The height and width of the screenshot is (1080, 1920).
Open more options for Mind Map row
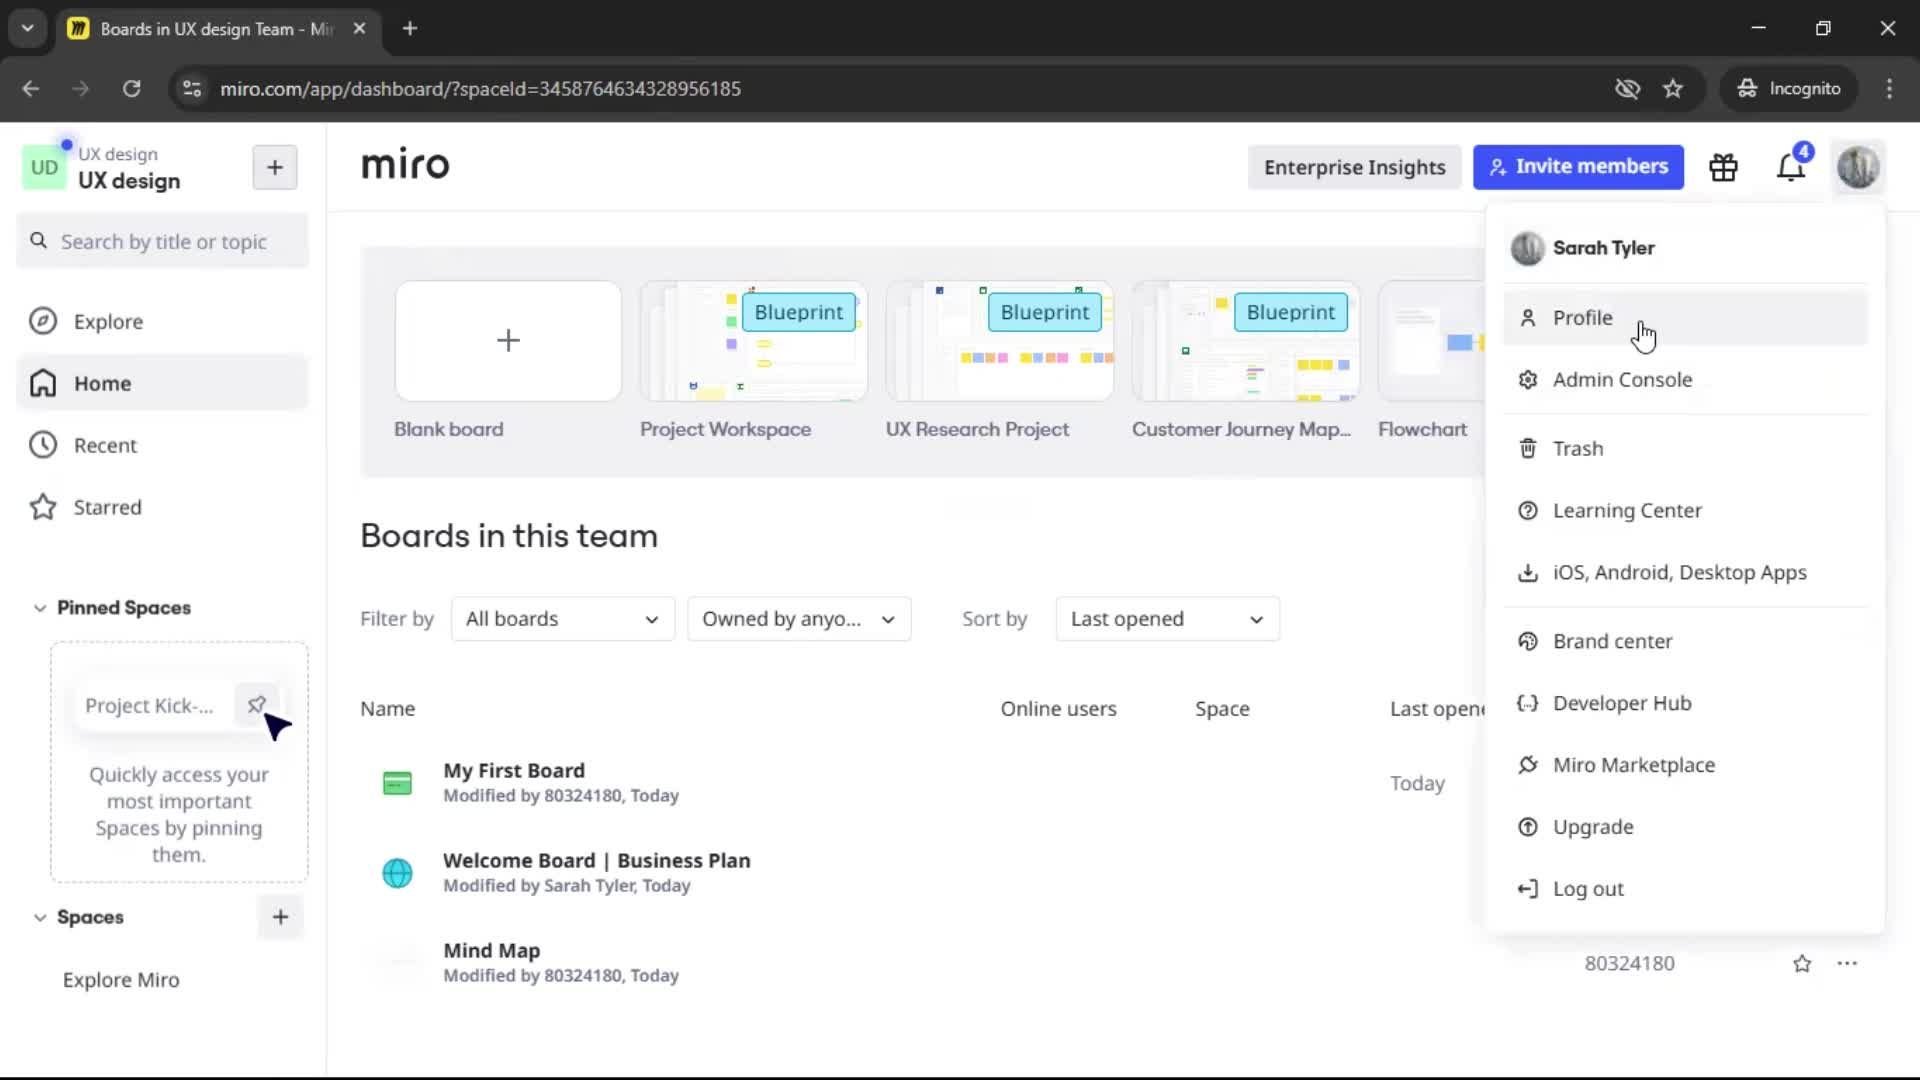tap(1847, 964)
